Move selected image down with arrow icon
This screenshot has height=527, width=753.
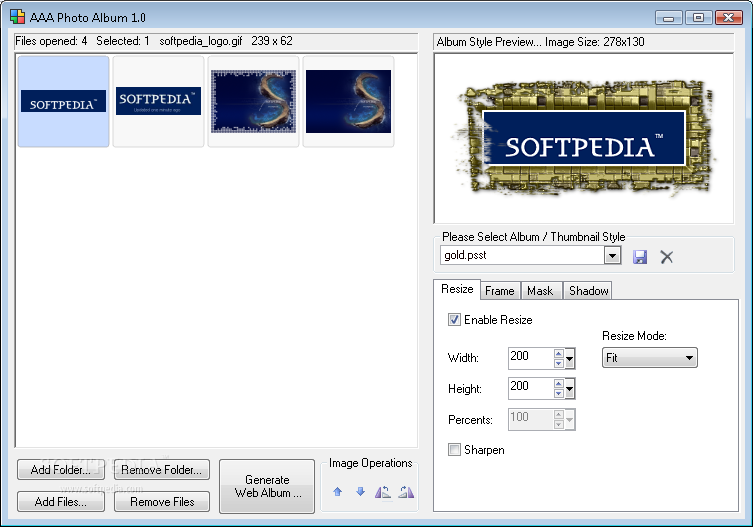[x=361, y=491]
